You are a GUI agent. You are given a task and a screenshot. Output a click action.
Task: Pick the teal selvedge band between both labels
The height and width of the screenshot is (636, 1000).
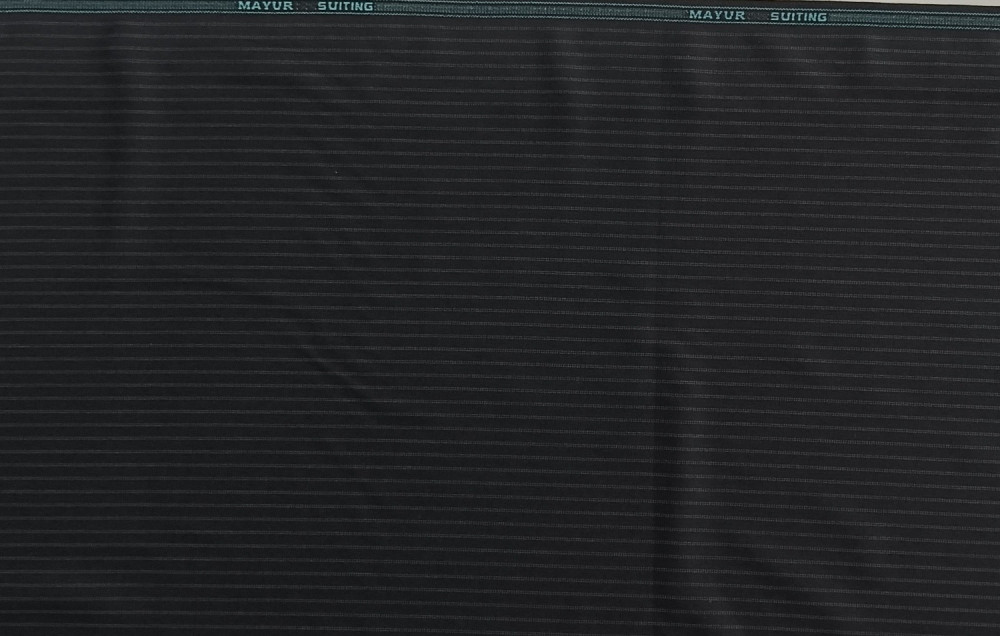coord(530,11)
